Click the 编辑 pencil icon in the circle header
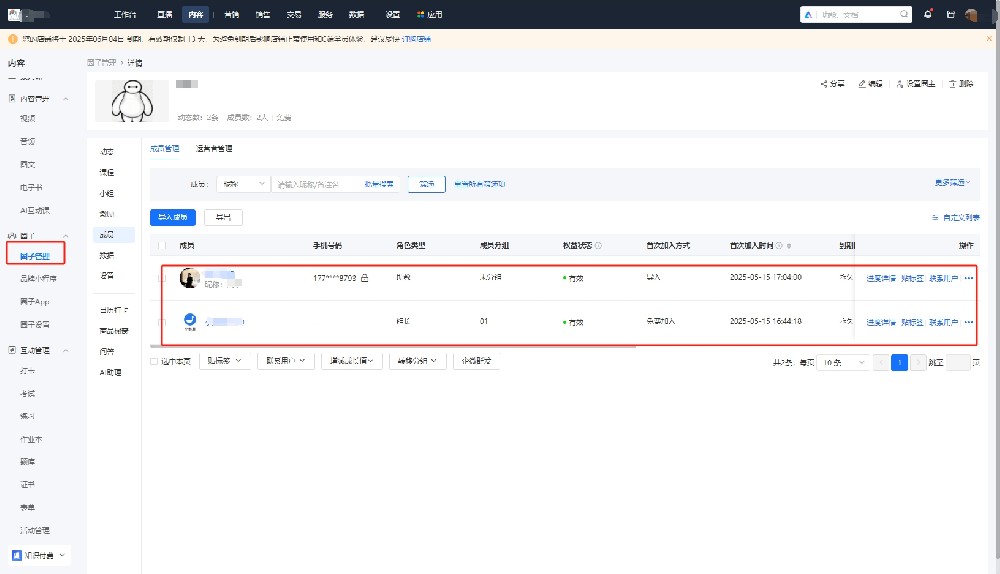The width and height of the screenshot is (1000, 574). pos(862,84)
